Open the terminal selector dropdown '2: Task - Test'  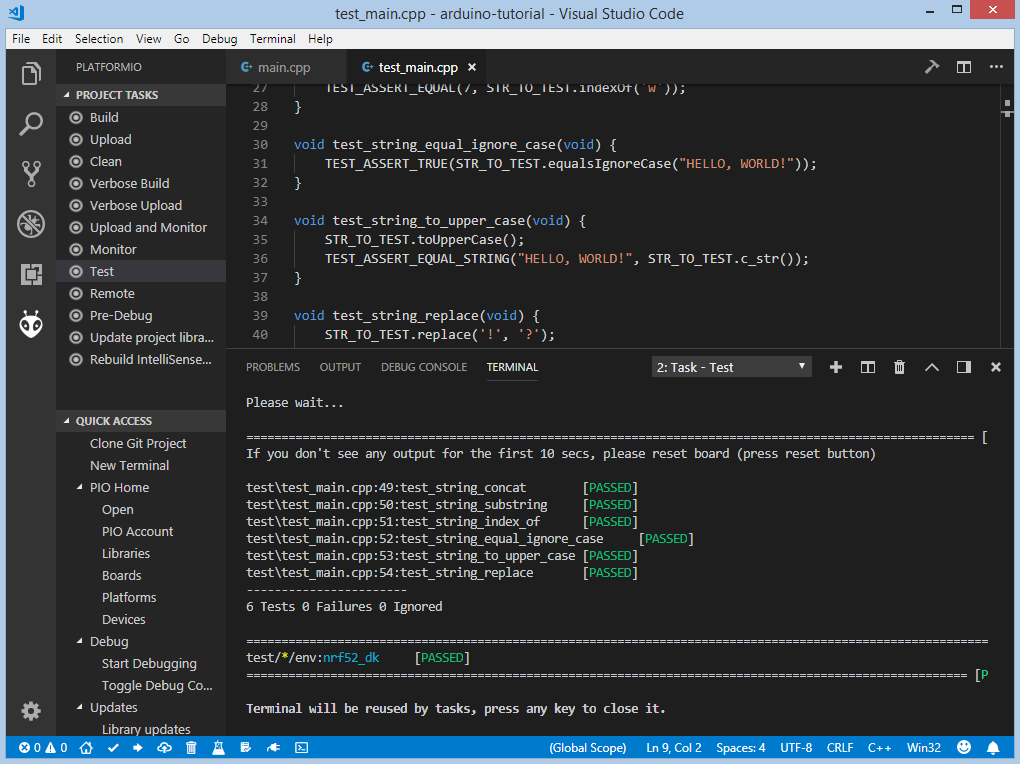[731, 367]
